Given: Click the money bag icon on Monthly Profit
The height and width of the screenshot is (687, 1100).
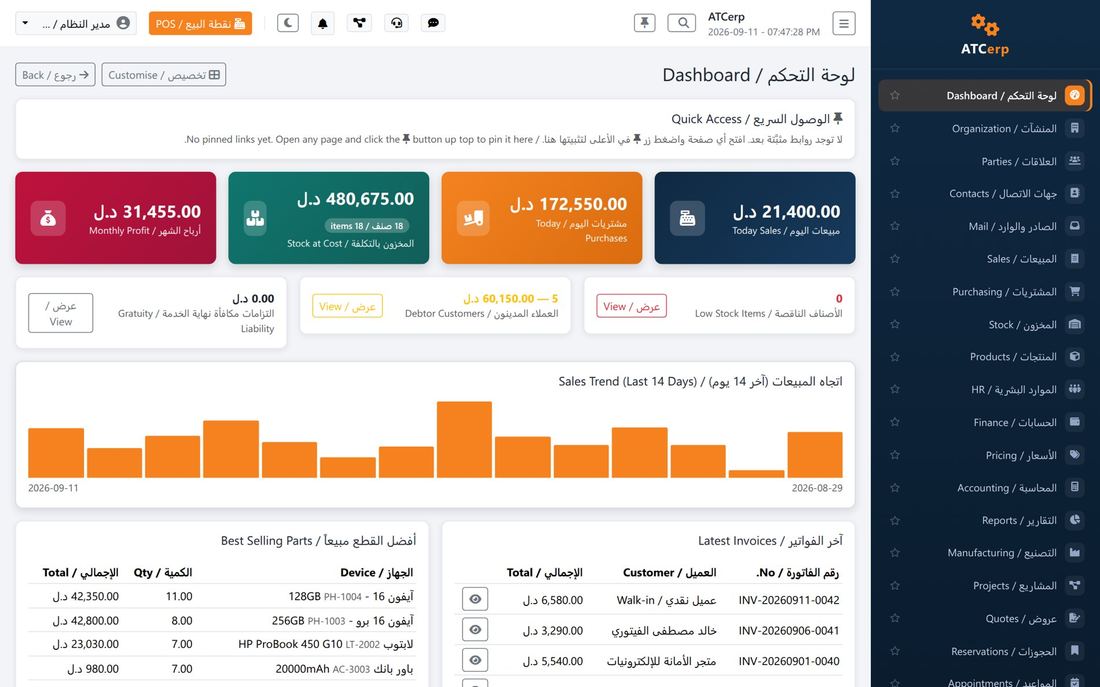Looking at the screenshot, I should [48, 218].
